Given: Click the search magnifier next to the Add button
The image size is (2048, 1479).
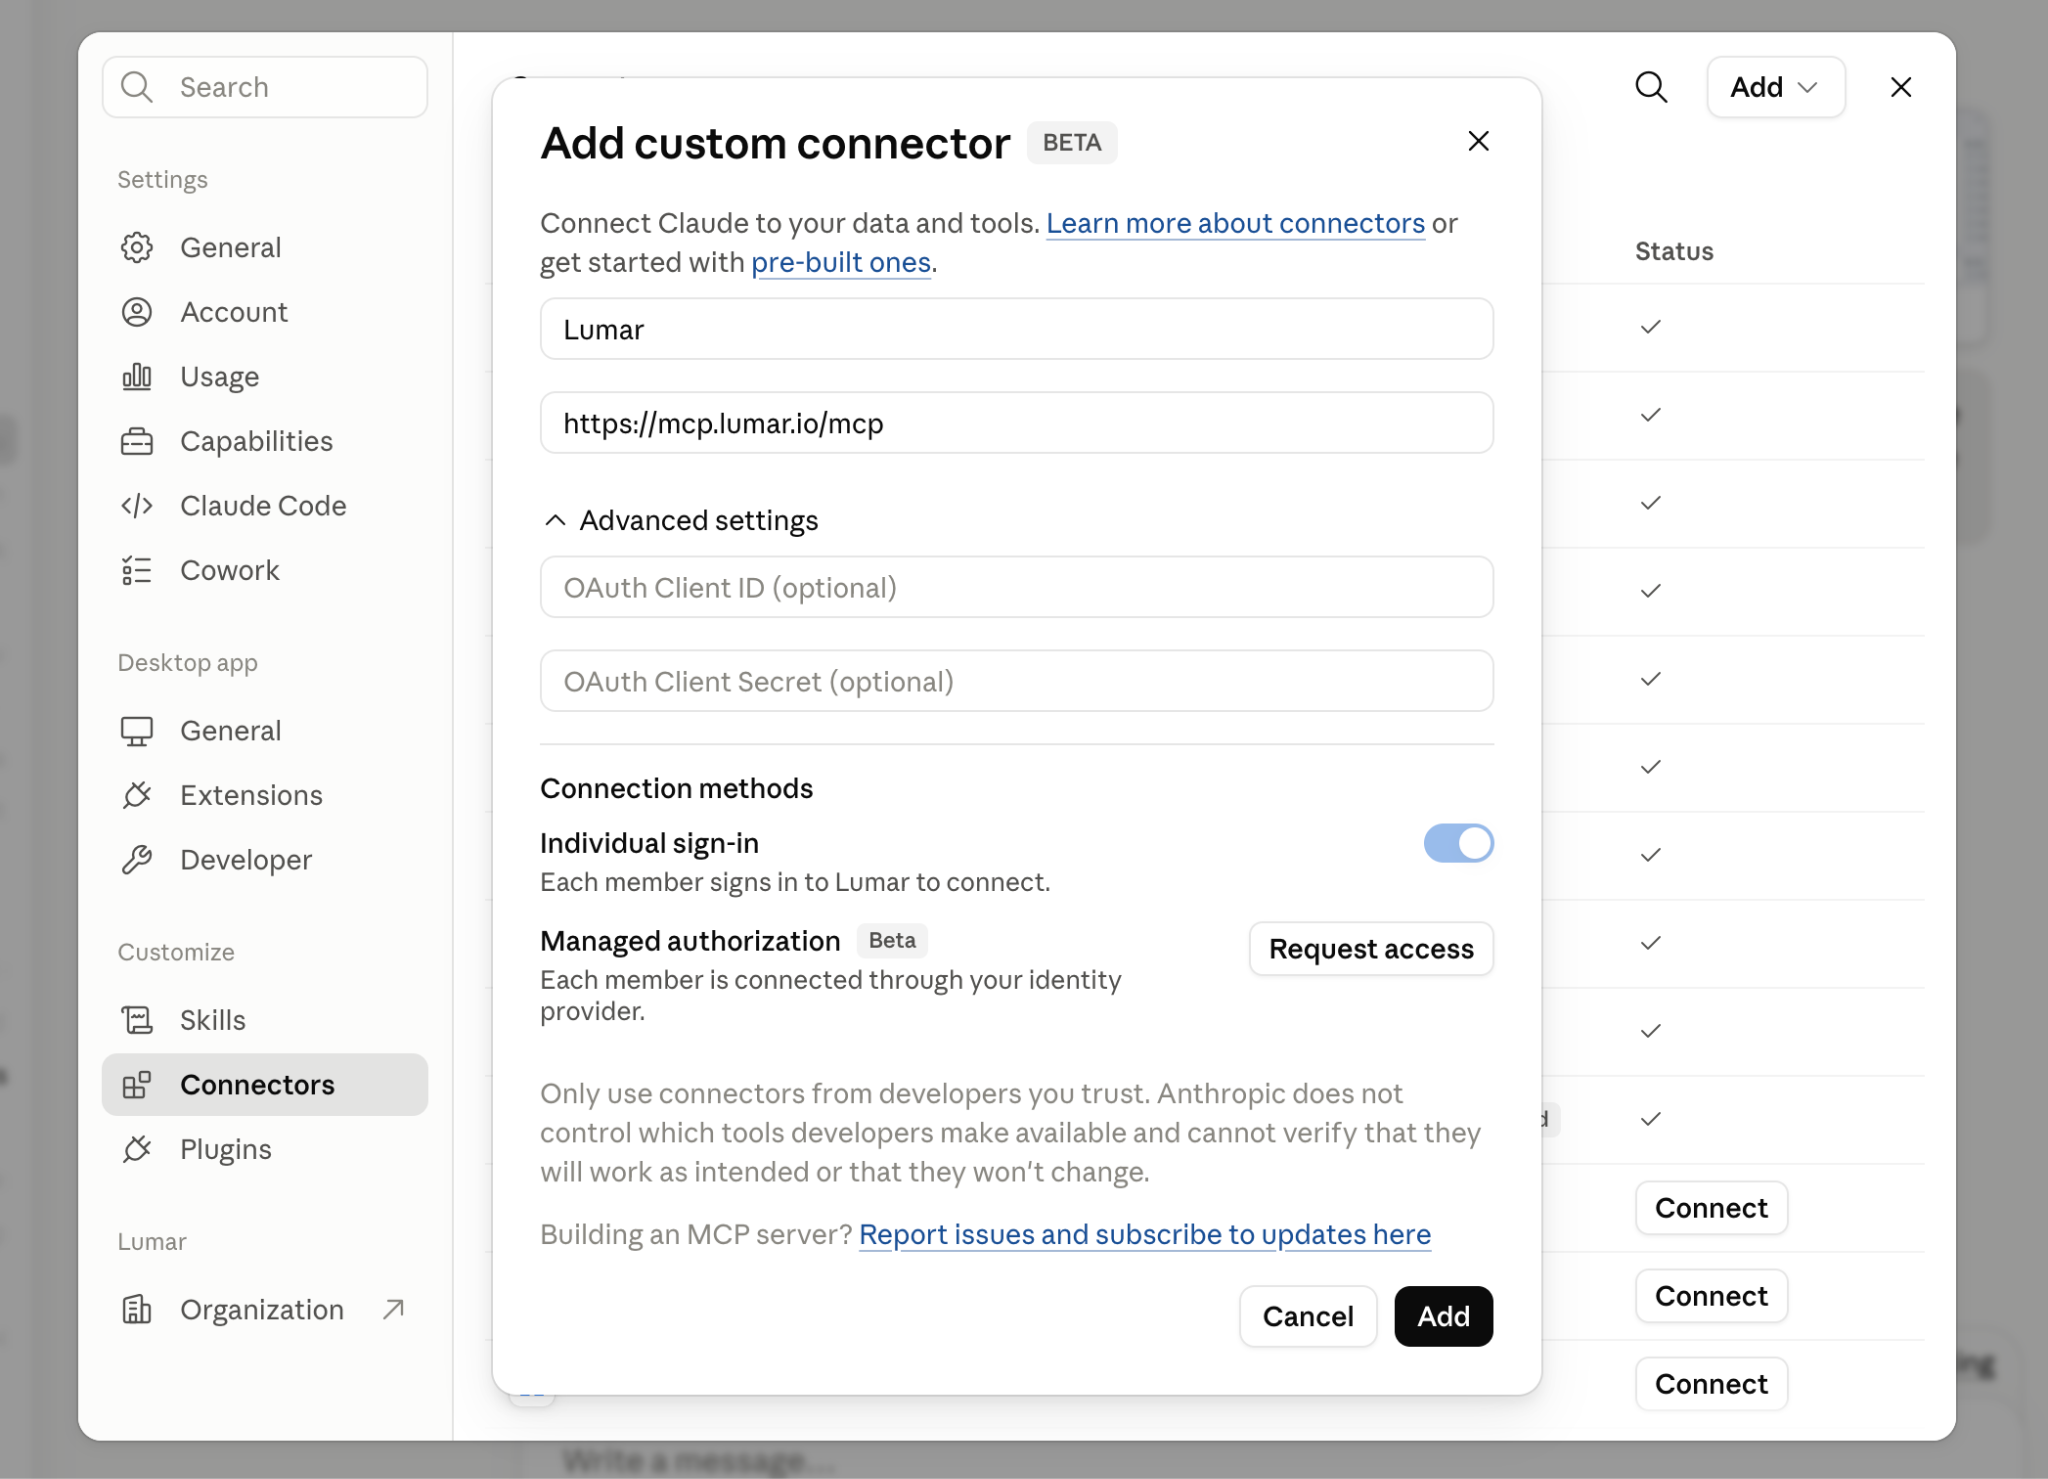Looking at the screenshot, I should [1651, 87].
